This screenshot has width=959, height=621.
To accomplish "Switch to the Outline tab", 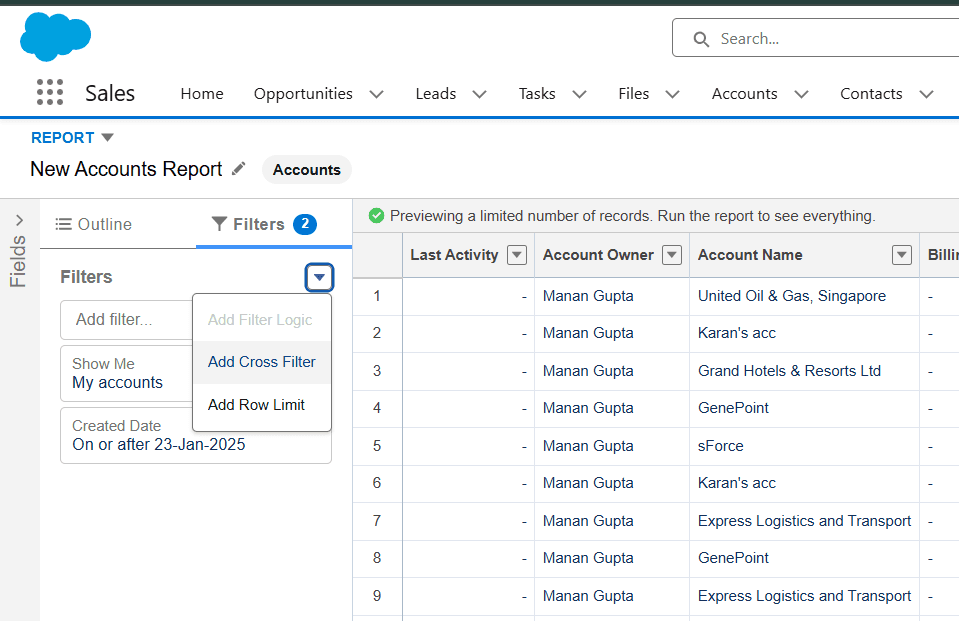I will click(x=94, y=225).
